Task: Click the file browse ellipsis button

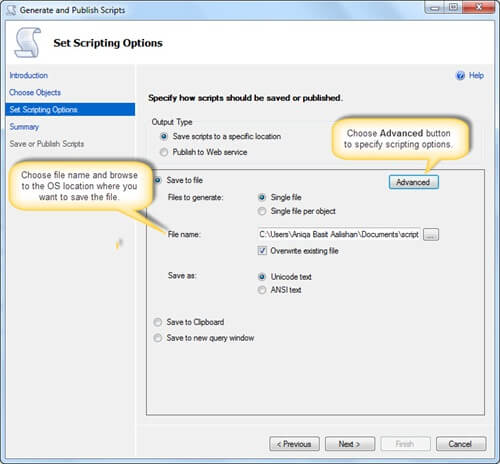Action: coord(431,234)
